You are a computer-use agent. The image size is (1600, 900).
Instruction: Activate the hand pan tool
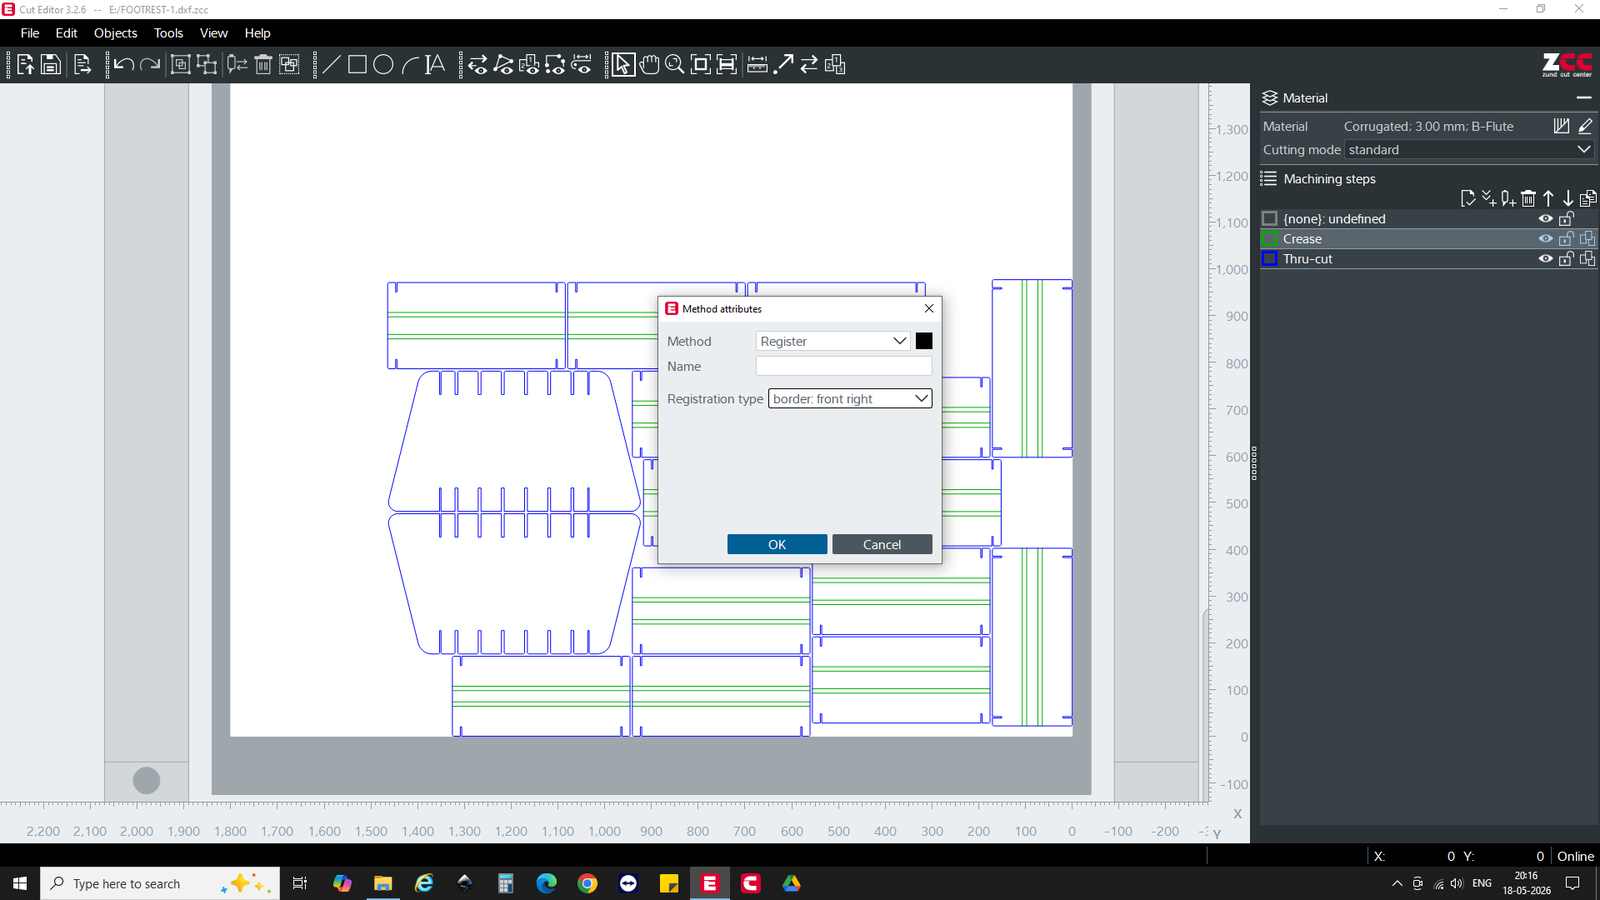649,65
